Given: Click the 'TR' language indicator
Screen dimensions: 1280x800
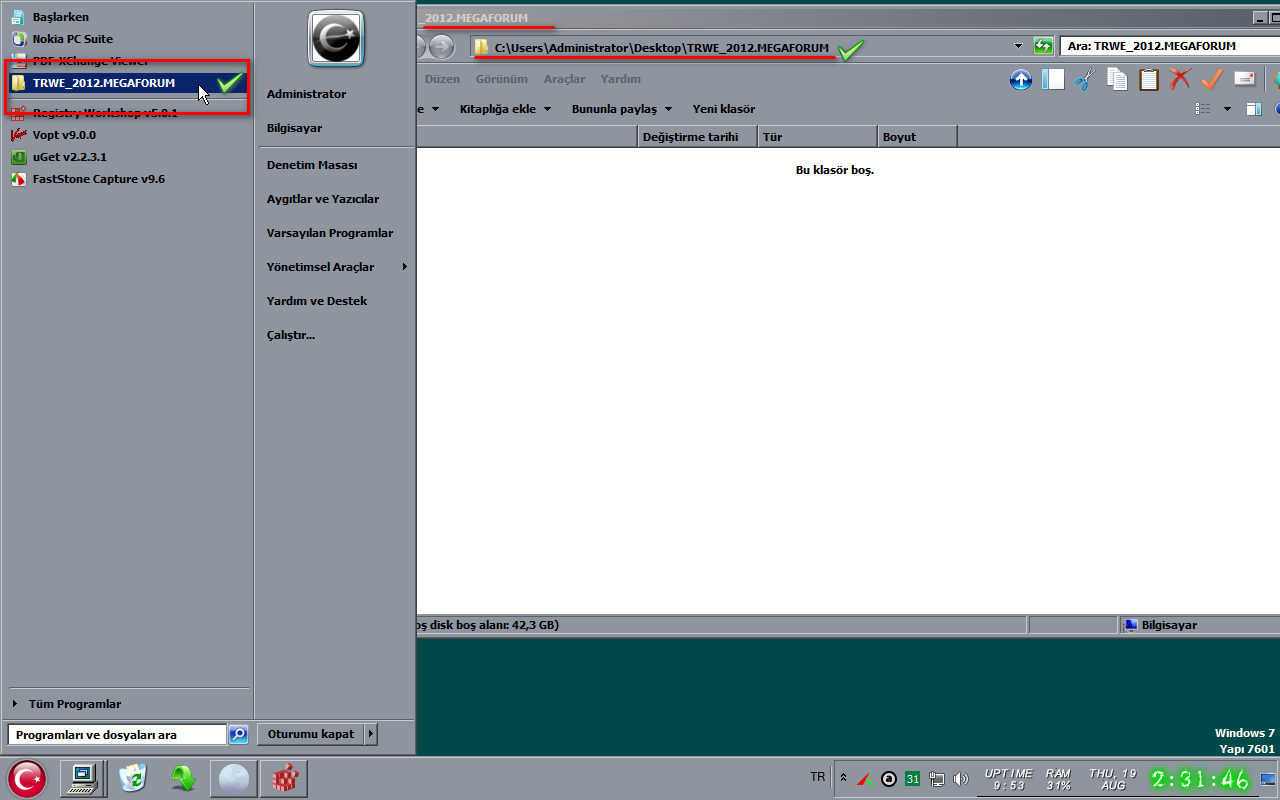Looking at the screenshot, I should tap(818, 777).
